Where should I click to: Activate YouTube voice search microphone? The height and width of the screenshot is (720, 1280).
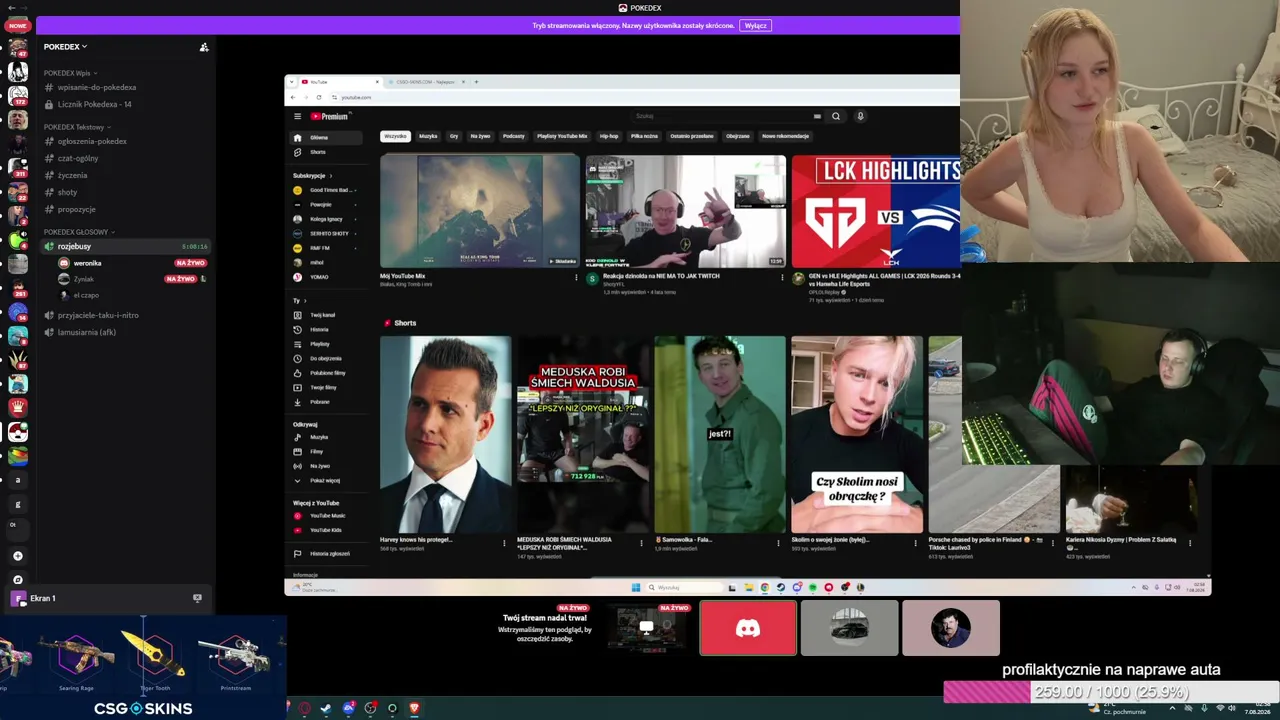click(860, 116)
